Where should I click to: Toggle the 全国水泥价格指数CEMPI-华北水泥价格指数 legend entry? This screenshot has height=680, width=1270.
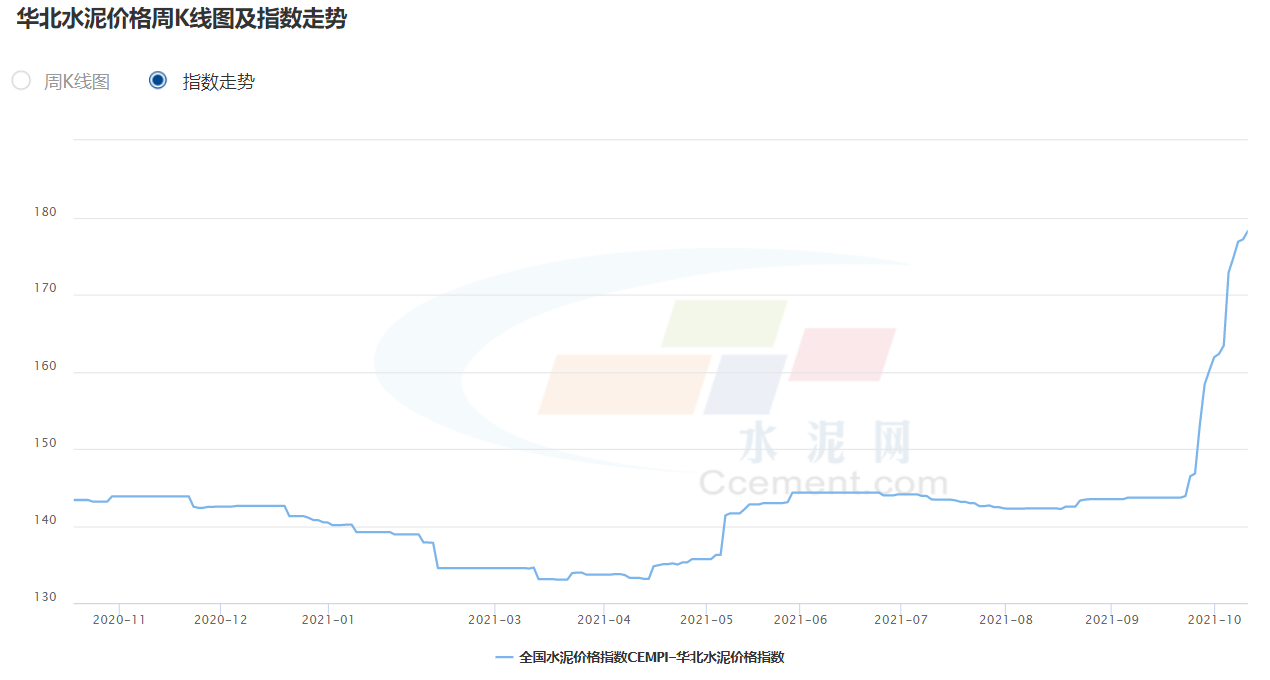640,657
